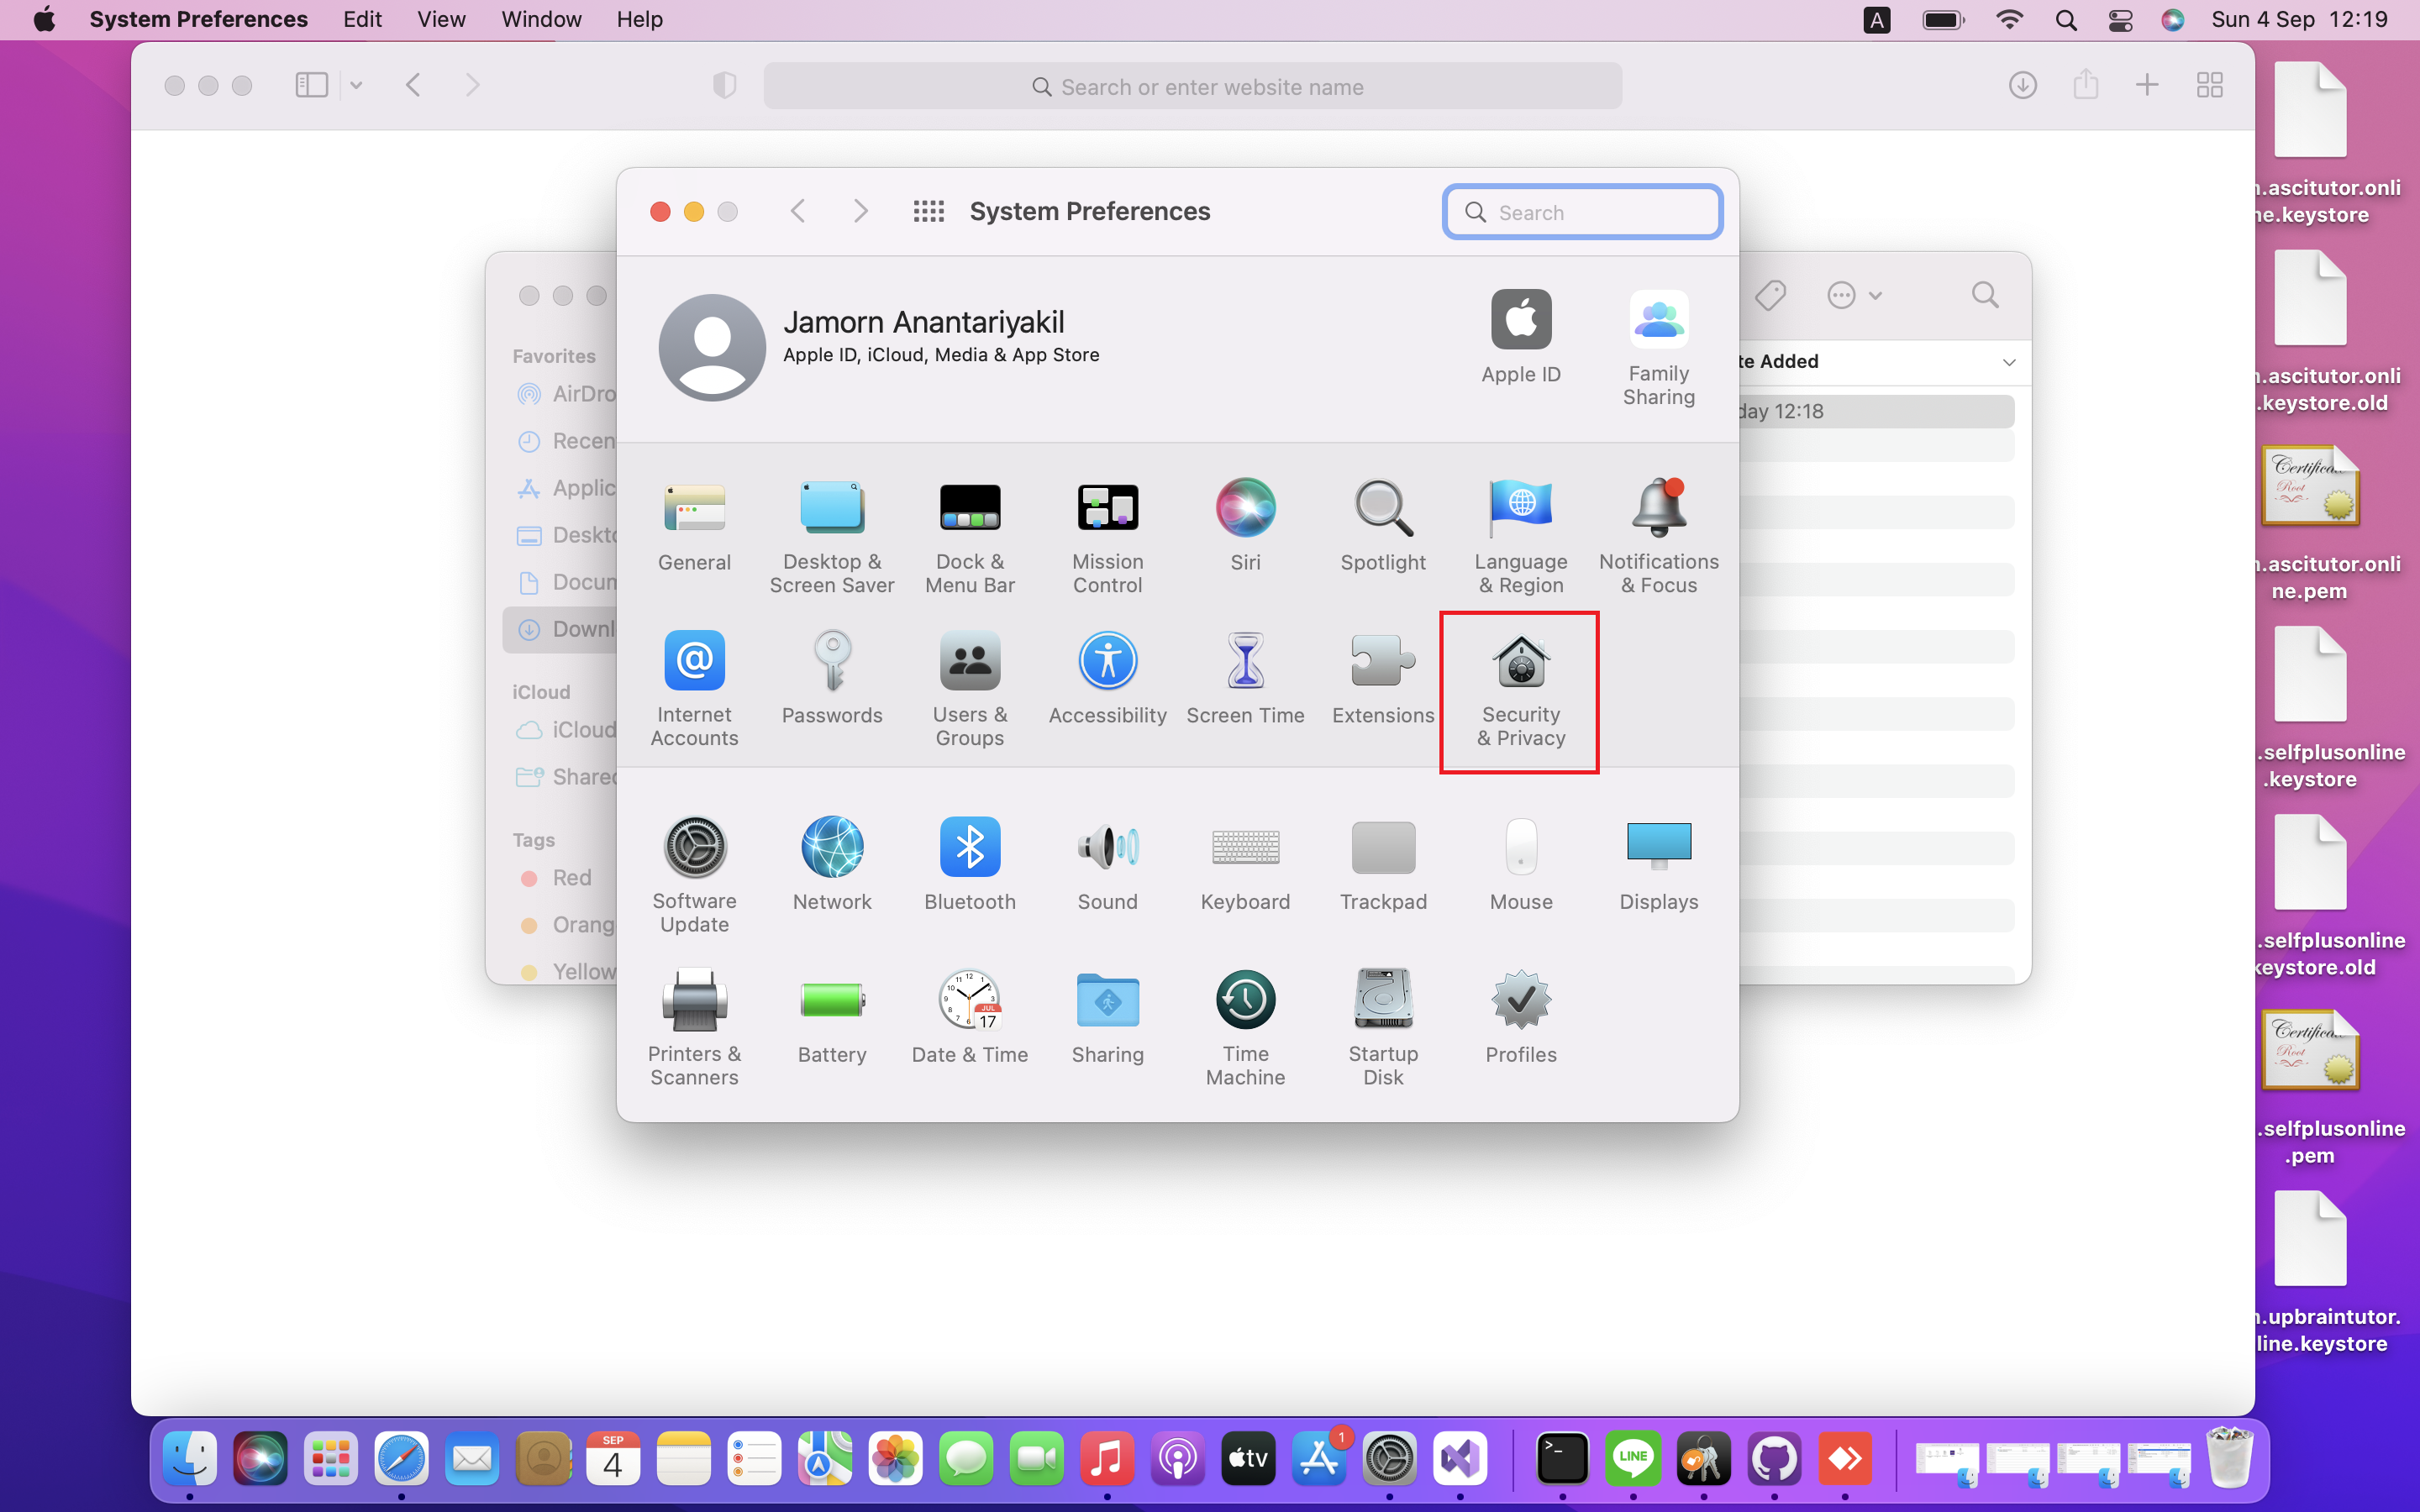Go back in System Preferences
This screenshot has height=1512, width=2420.
pos(798,211)
